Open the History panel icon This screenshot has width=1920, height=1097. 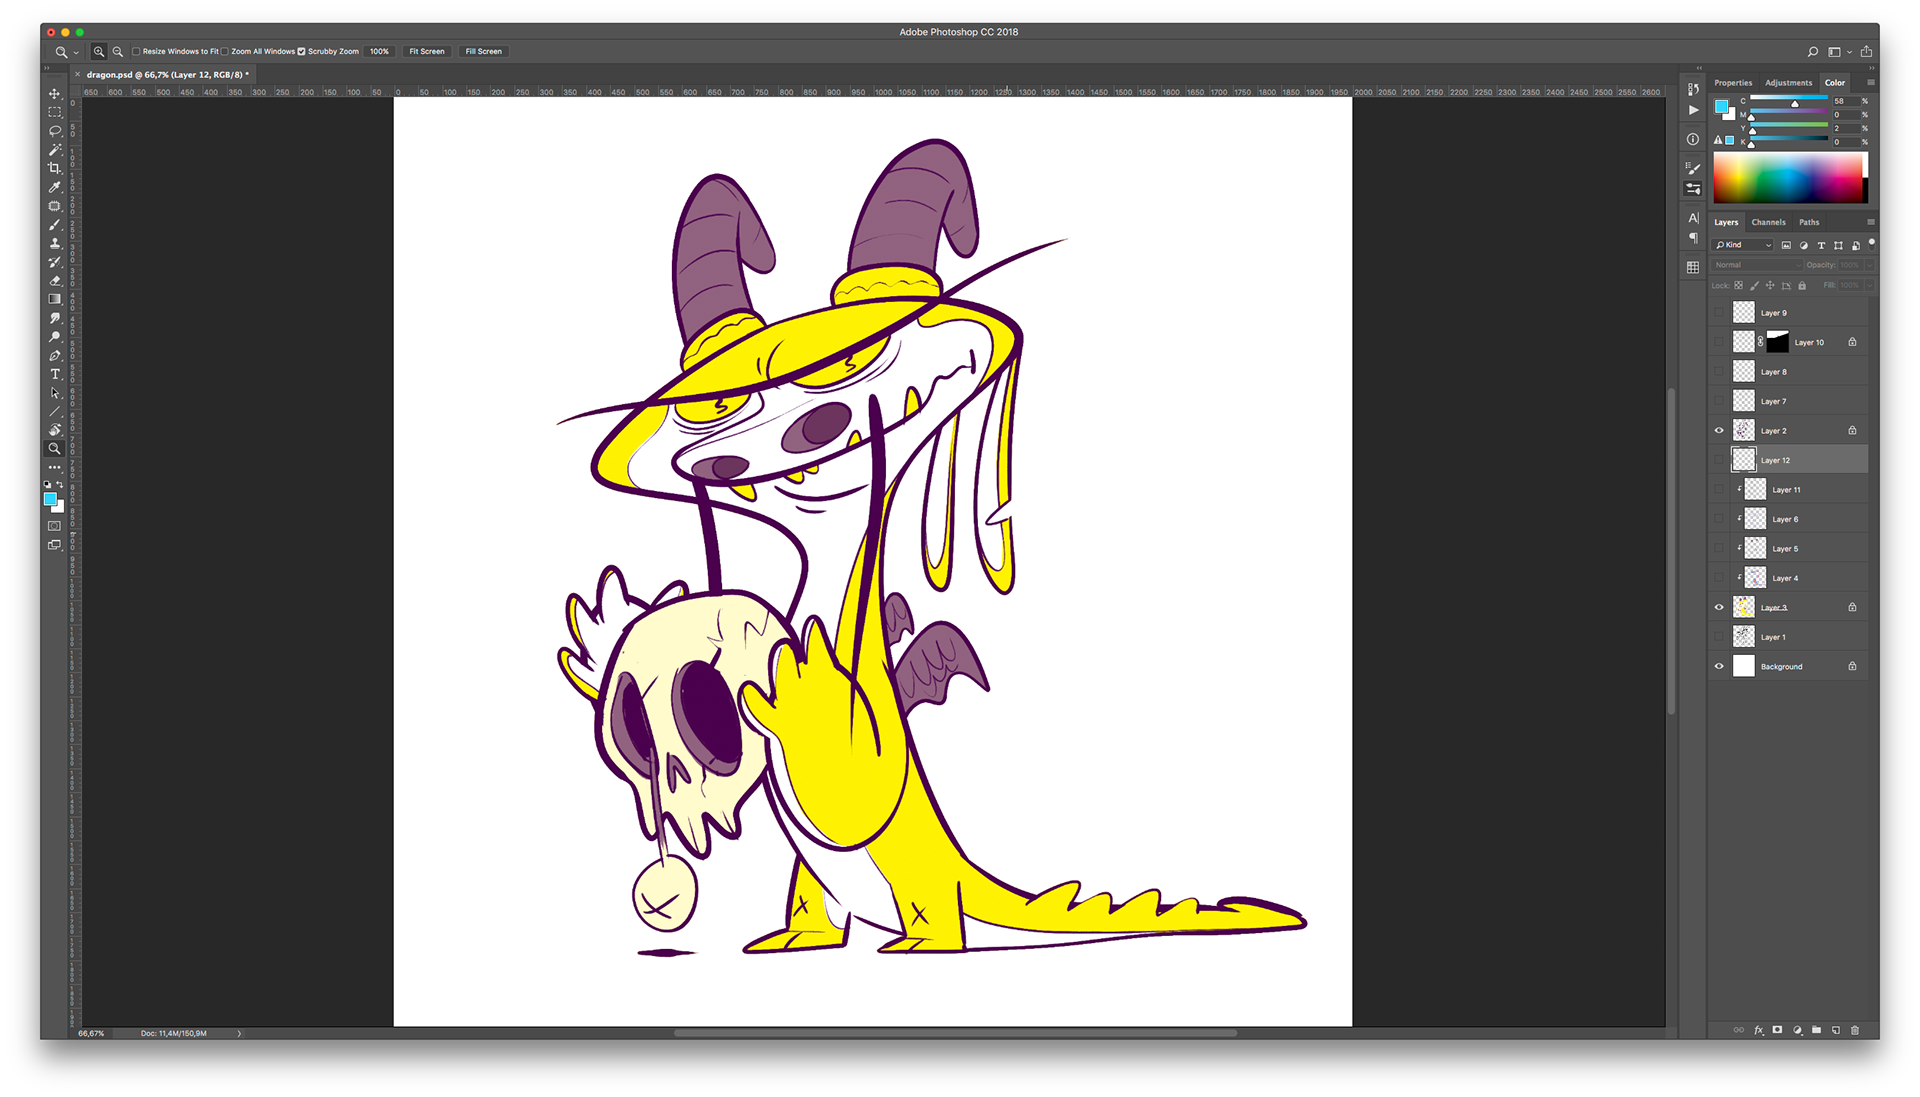[1693, 89]
